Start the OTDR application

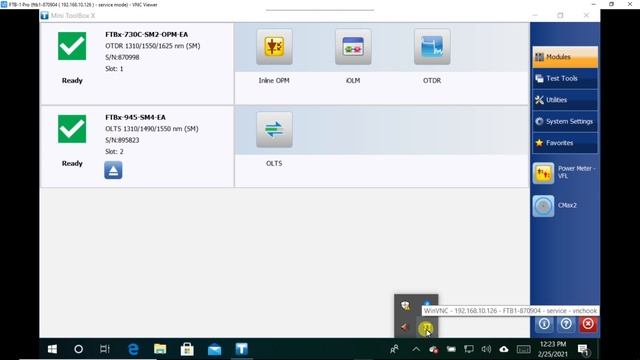point(432,47)
